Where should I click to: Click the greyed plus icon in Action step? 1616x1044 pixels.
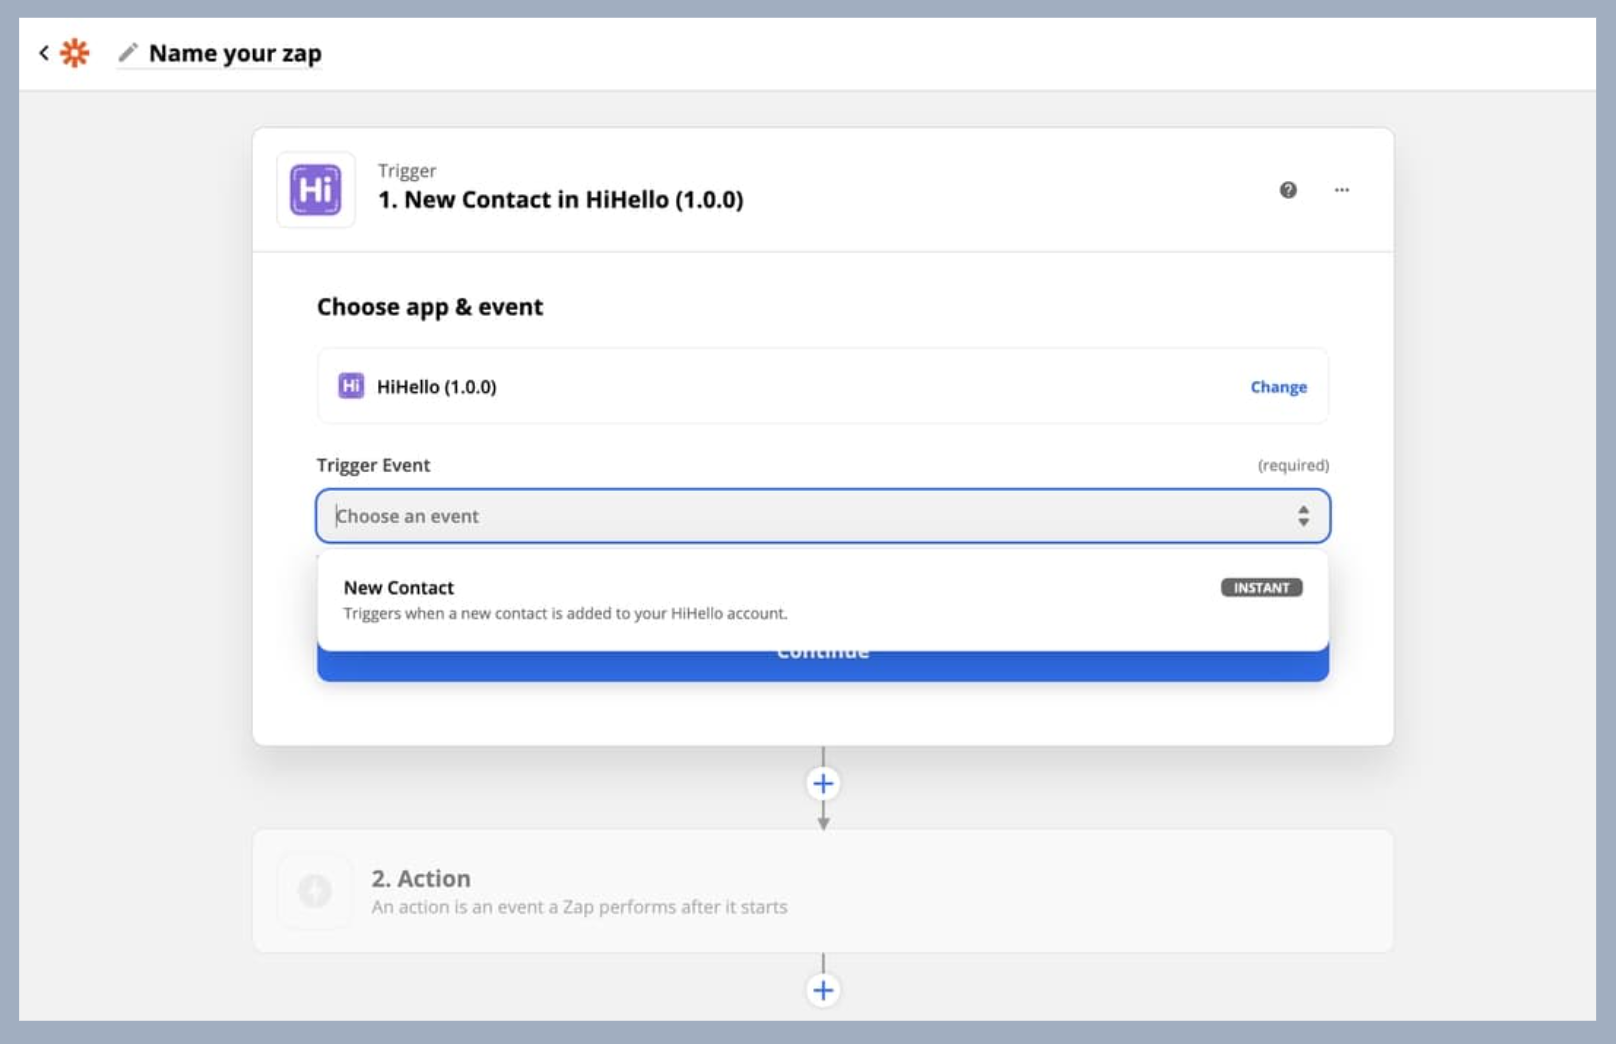tap(315, 891)
